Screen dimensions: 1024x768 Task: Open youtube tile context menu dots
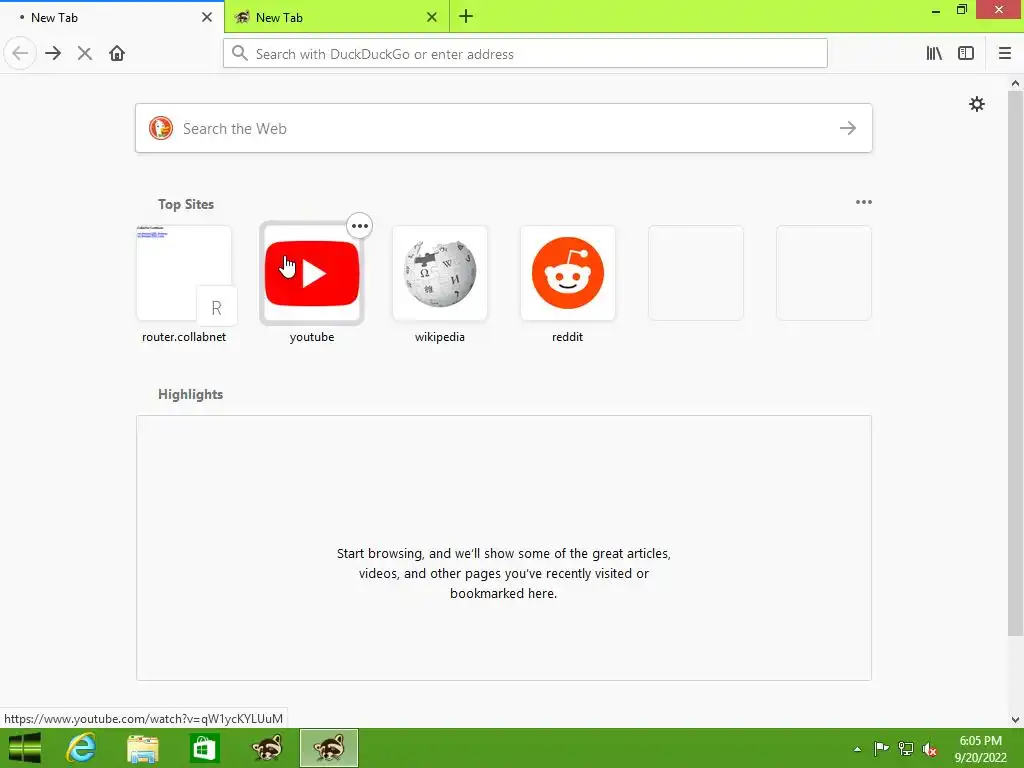(x=360, y=226)
